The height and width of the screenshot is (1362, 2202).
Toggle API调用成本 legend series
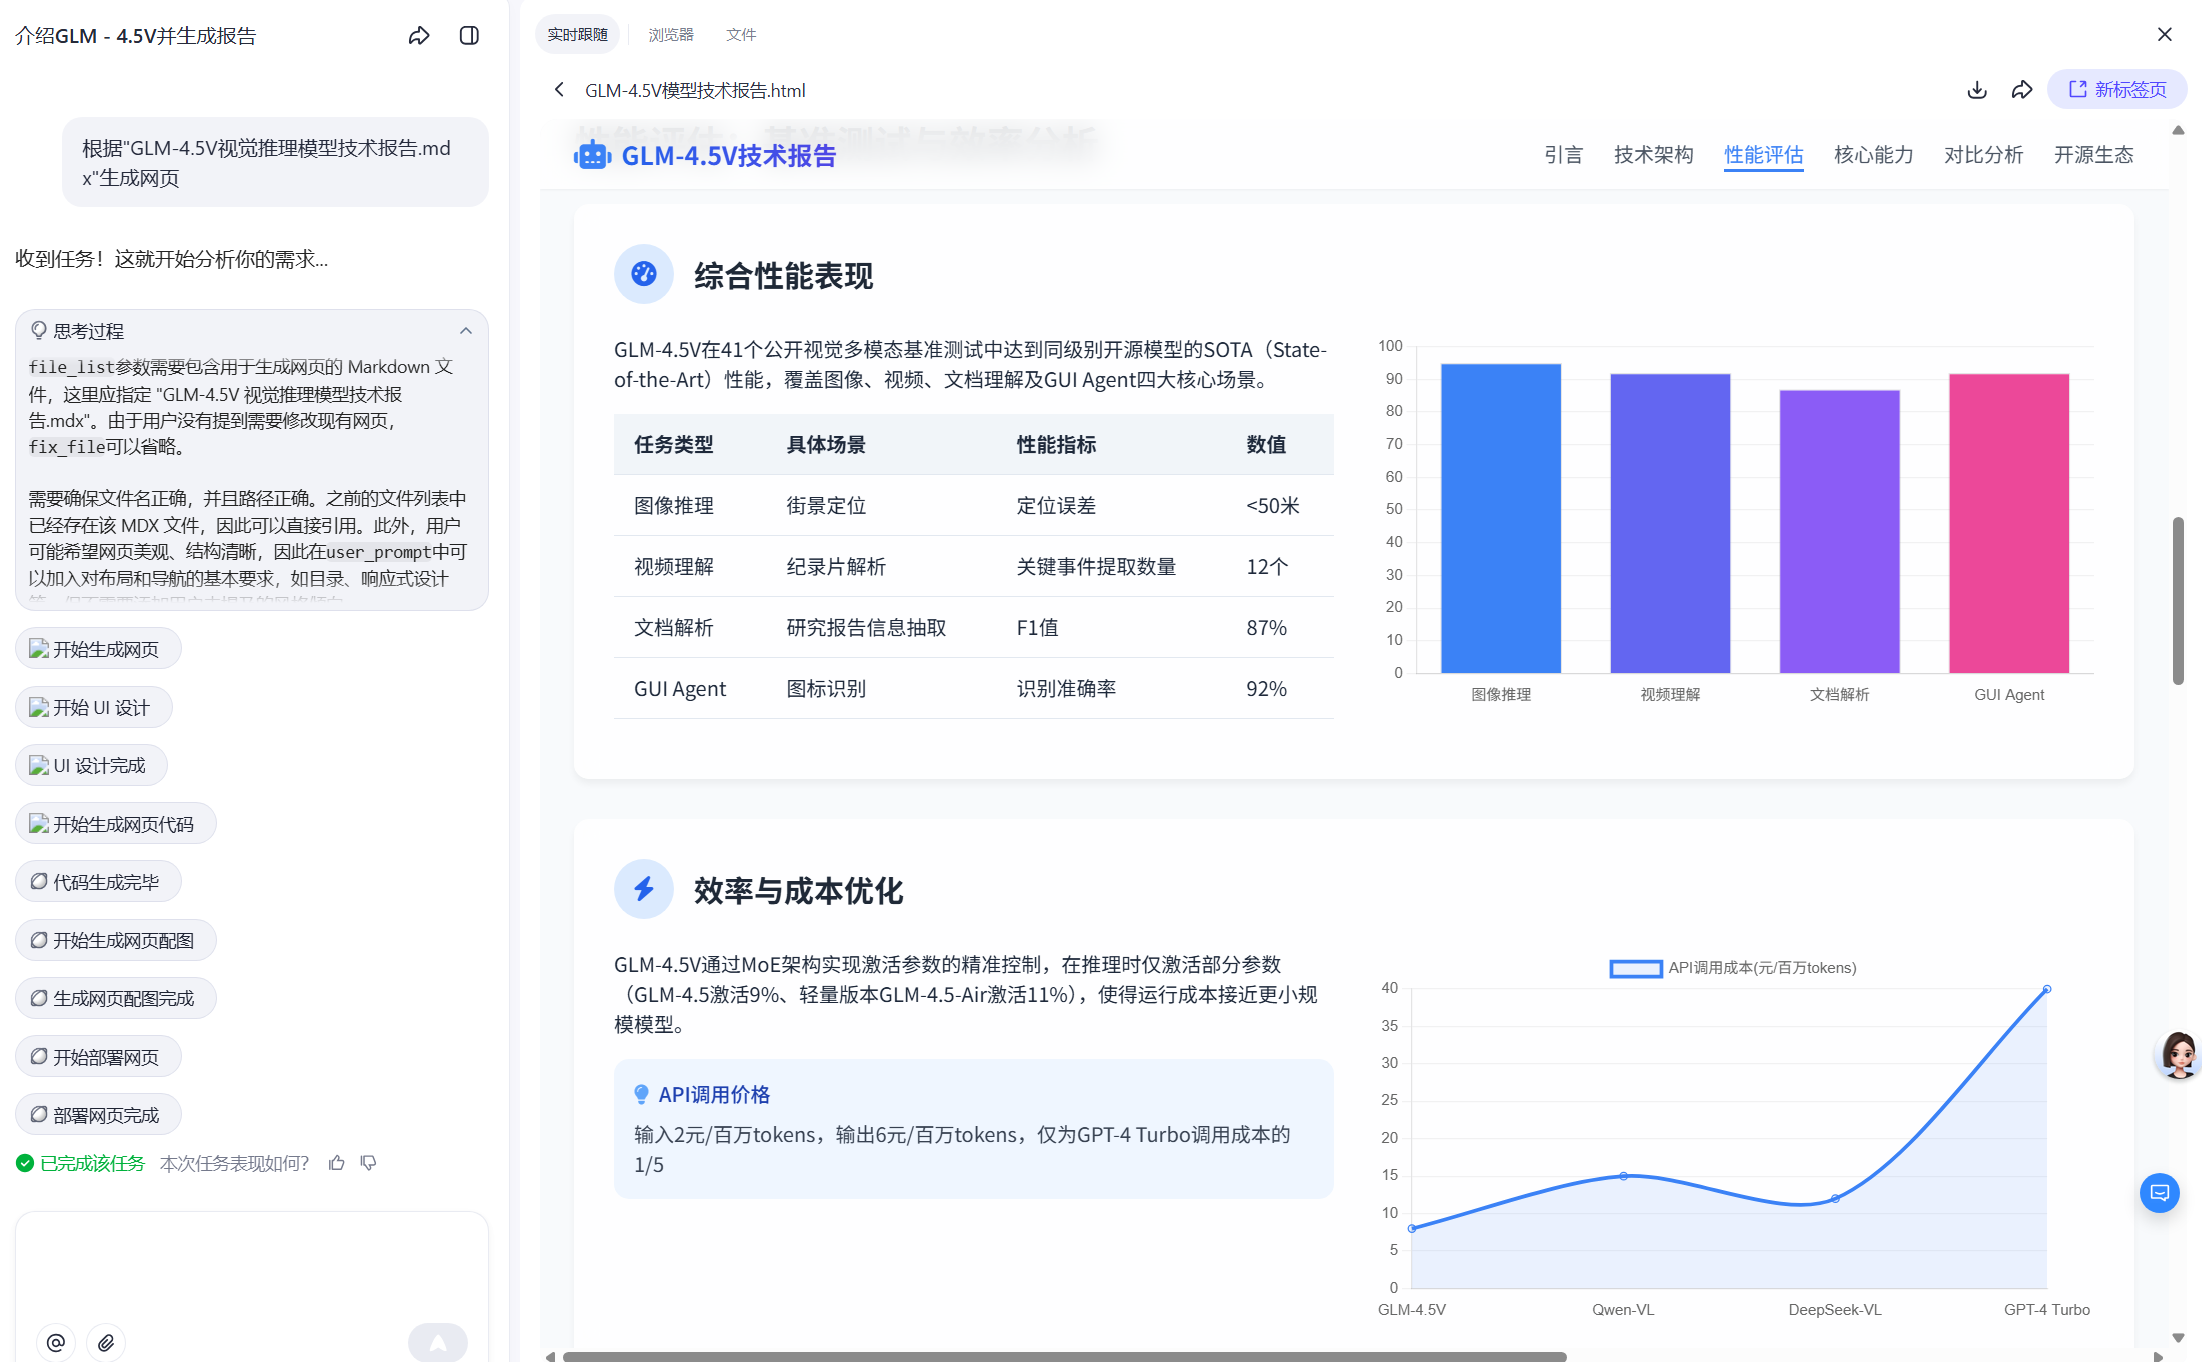click(x=1733, y=968)
